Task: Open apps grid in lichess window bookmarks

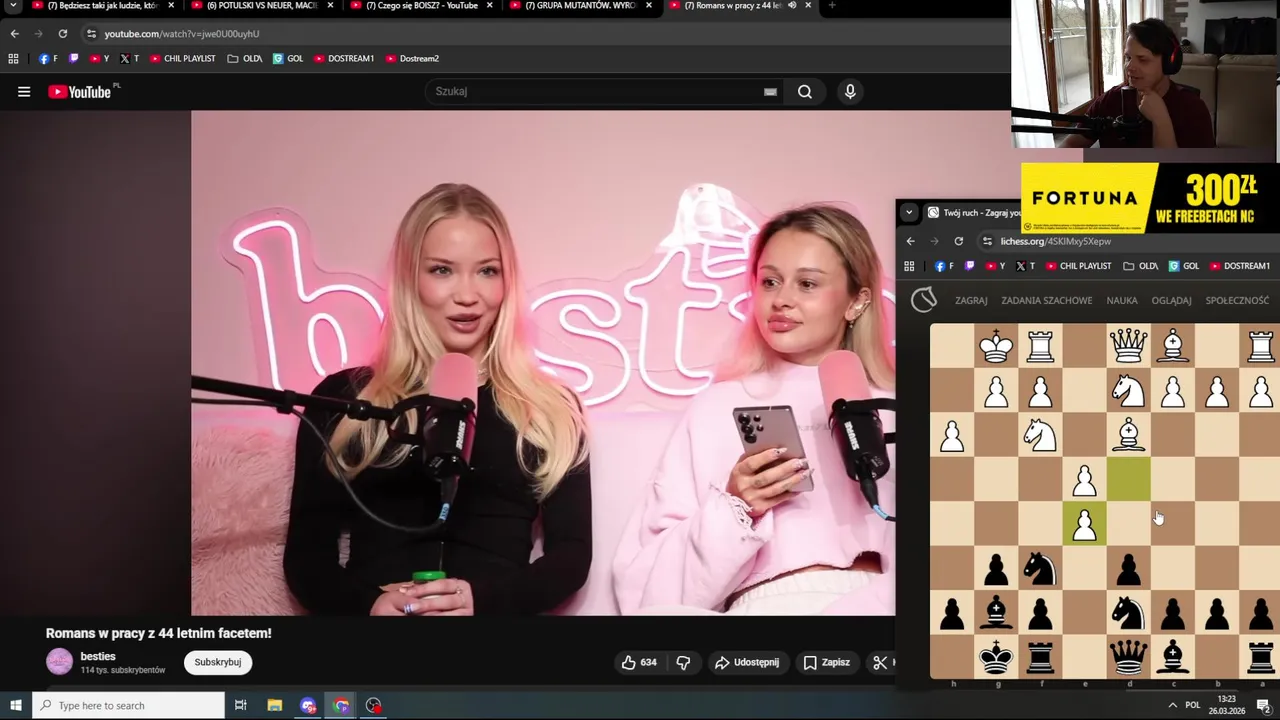Action: pyautogui.click(x=909, y=266)
